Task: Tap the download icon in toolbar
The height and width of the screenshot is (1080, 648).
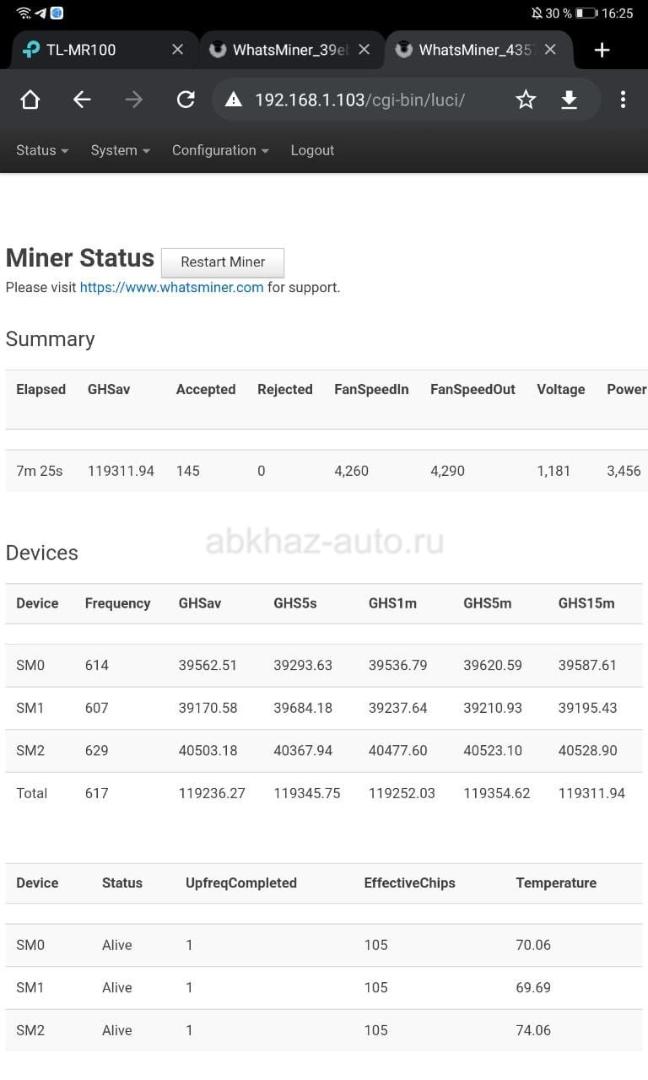Action: [x=569, y=101]
